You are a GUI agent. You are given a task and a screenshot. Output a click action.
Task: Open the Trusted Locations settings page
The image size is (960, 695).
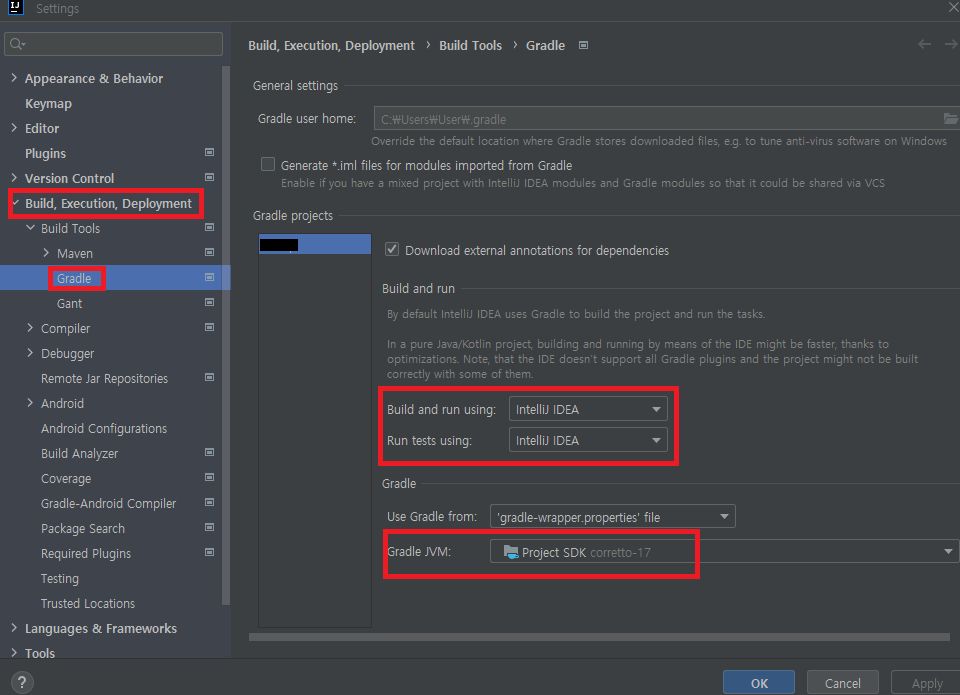pyautogui.click(x=88, y=603)
